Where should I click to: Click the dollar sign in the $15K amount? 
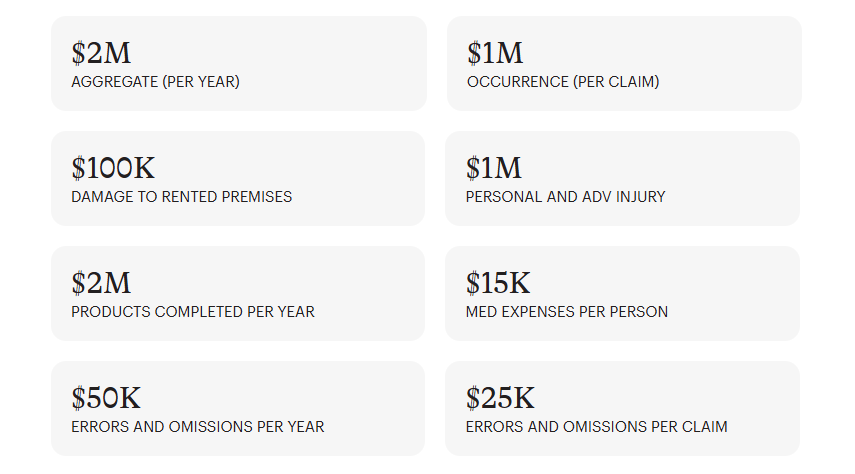point(473,283)
